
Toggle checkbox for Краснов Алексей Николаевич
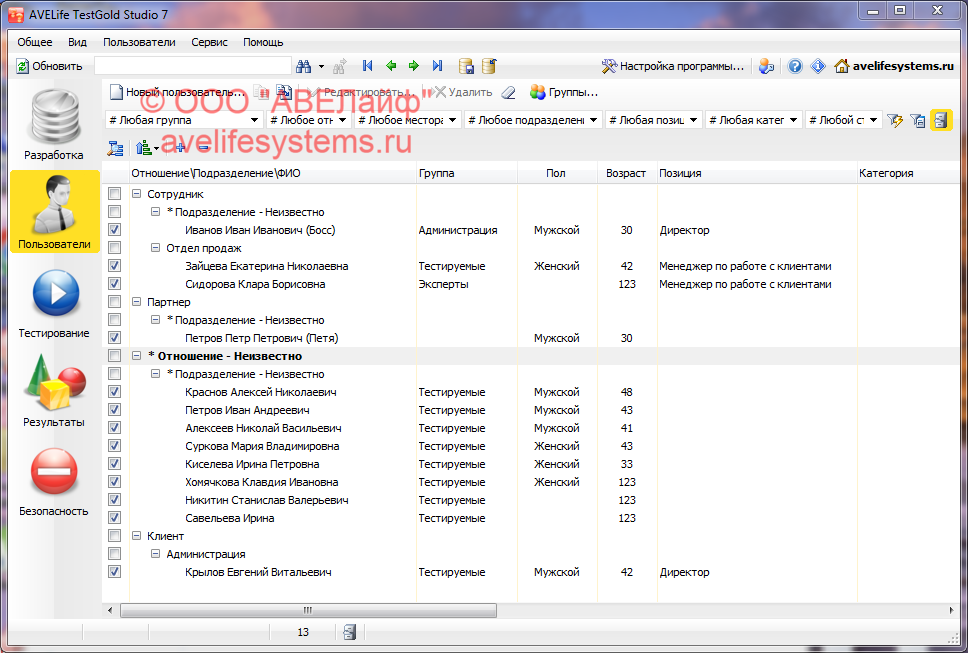(x=114, y=392)
